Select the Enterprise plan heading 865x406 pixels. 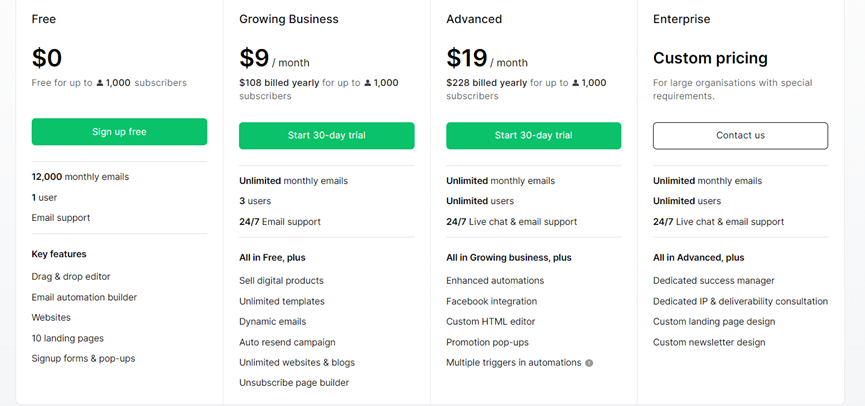click(681, 19)
